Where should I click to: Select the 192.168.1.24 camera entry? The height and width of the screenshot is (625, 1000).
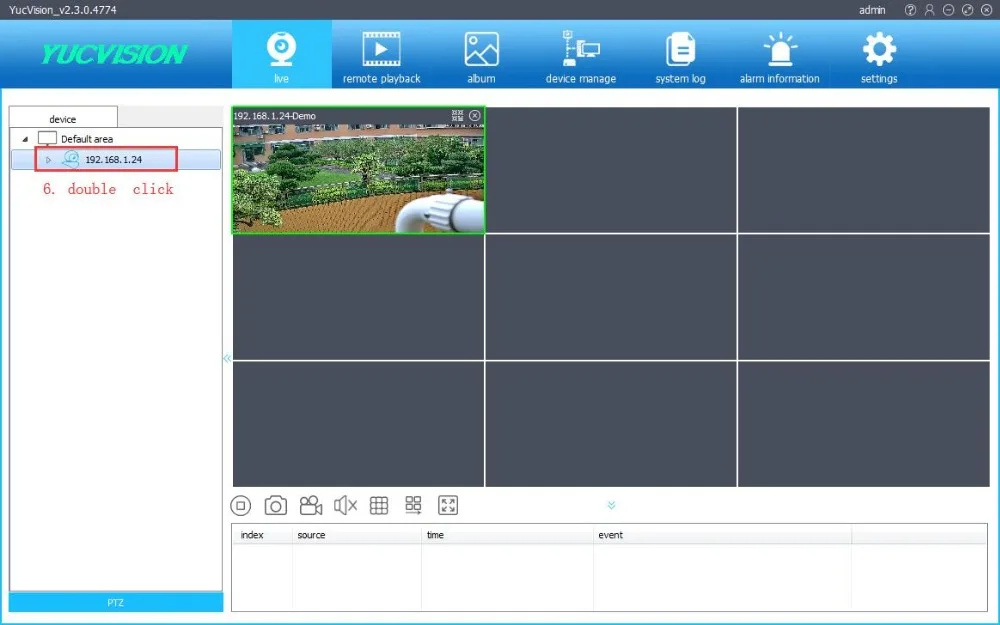[116, 159]
